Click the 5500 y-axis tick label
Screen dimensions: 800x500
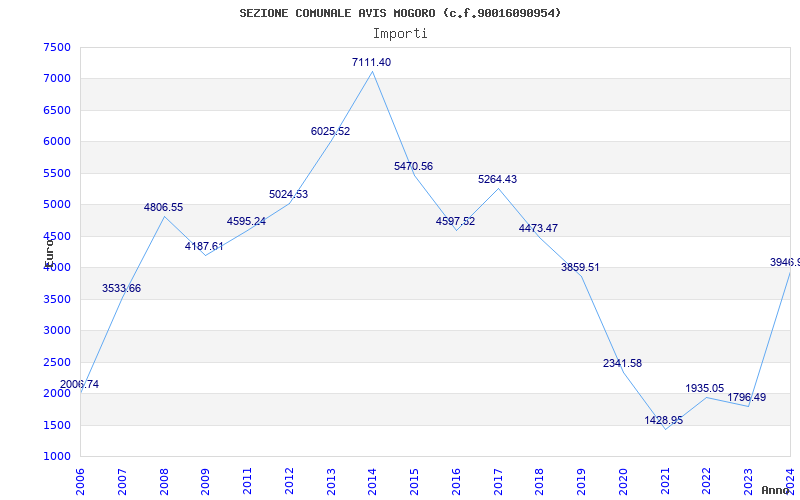click(57, 173)
